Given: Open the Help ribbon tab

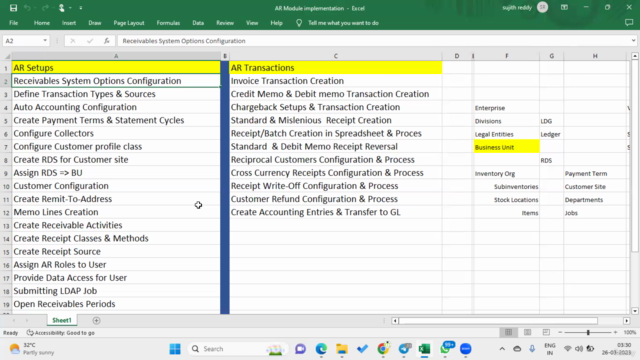Looking at the screenshot, I should click(276, 23).
